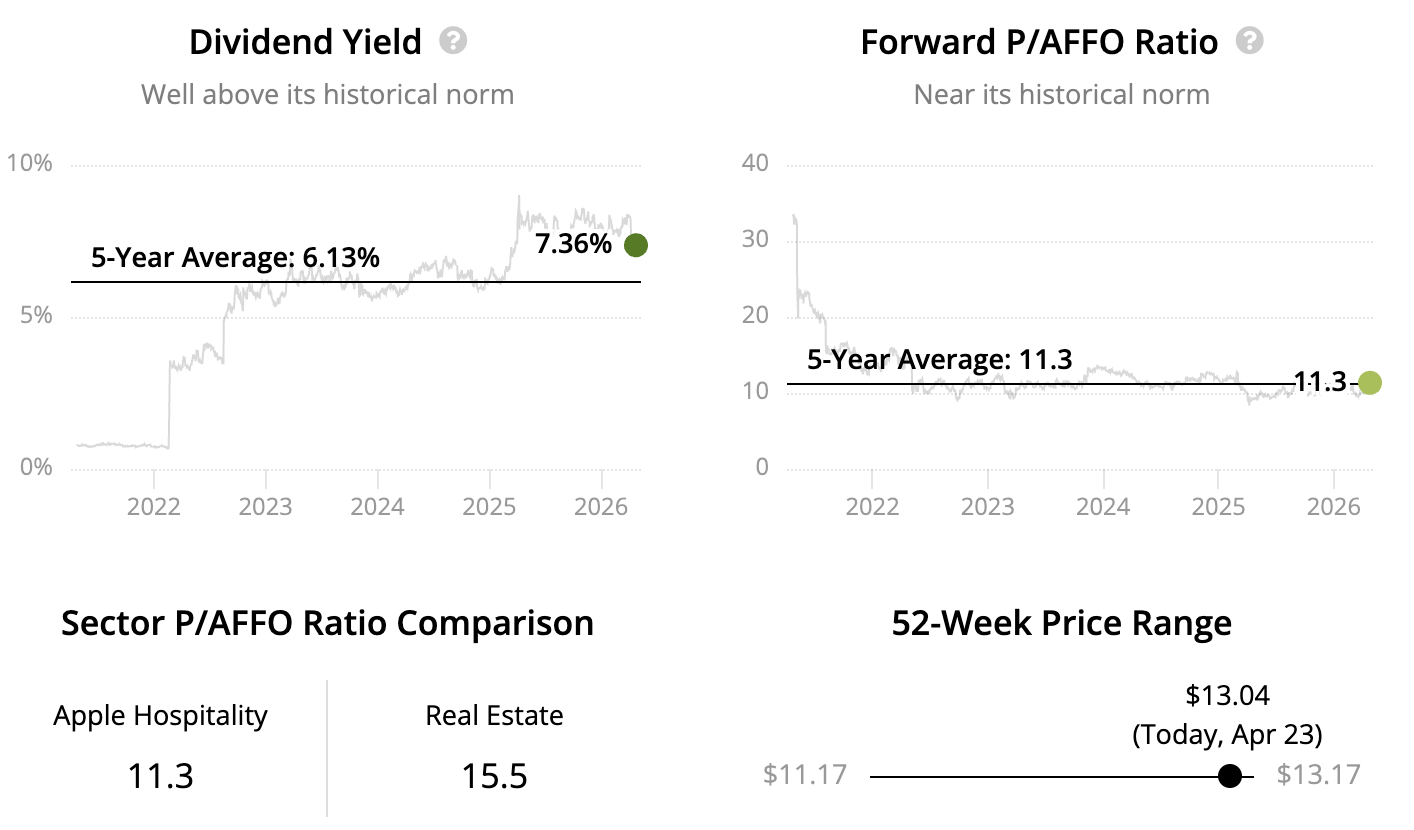Click the Real Estate sector label
Image resolution: width=1414 pixels, height=830 pixels.
pyautogui.click(x=494, y=716)
